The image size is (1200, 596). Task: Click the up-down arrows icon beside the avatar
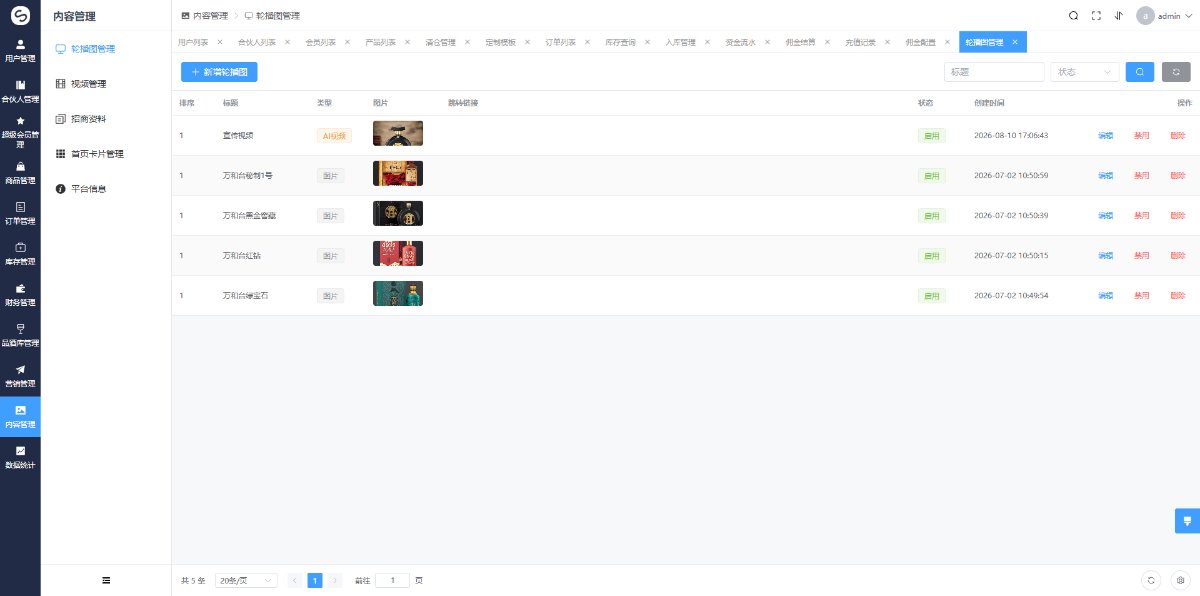(x=1118, y=15)
